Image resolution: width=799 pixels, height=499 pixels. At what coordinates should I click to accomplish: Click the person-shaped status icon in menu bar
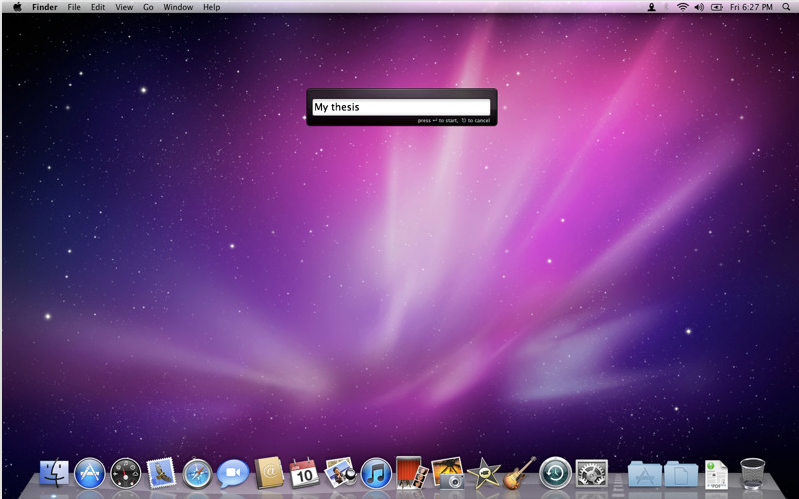651,7
